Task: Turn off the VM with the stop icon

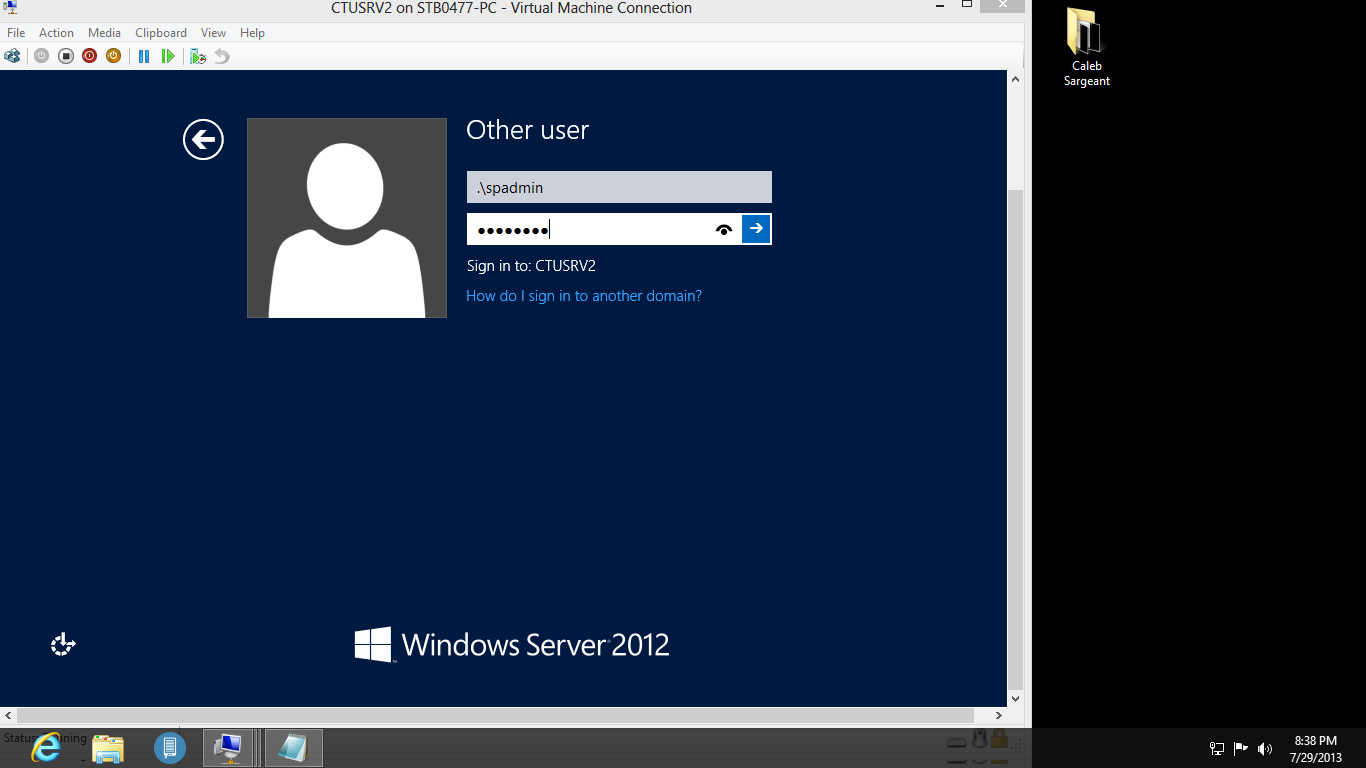Action: tap(65, 56)
